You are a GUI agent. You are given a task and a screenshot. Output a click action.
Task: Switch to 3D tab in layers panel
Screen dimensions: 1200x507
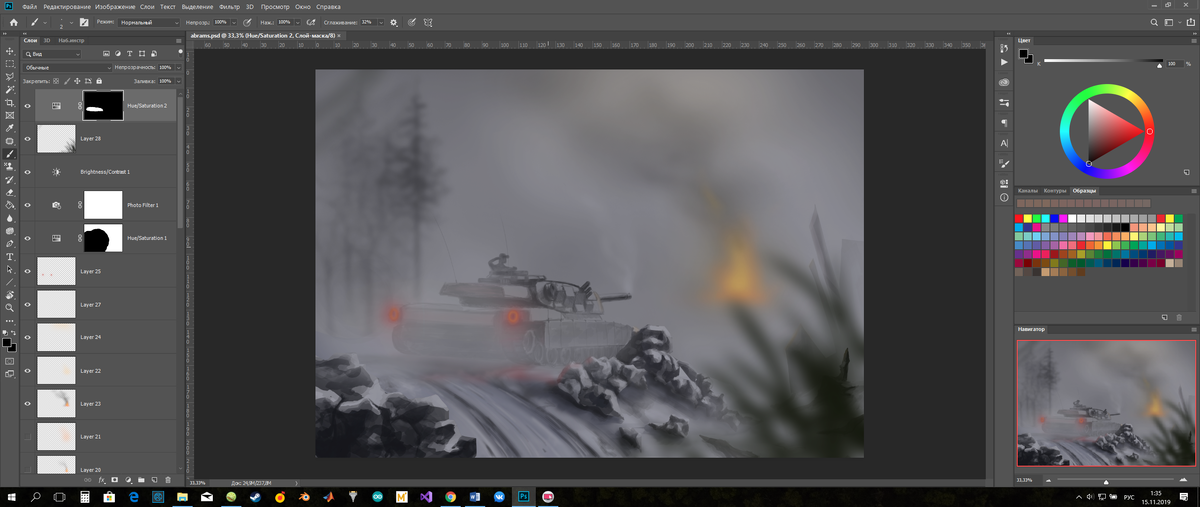[x=49, y=40]
